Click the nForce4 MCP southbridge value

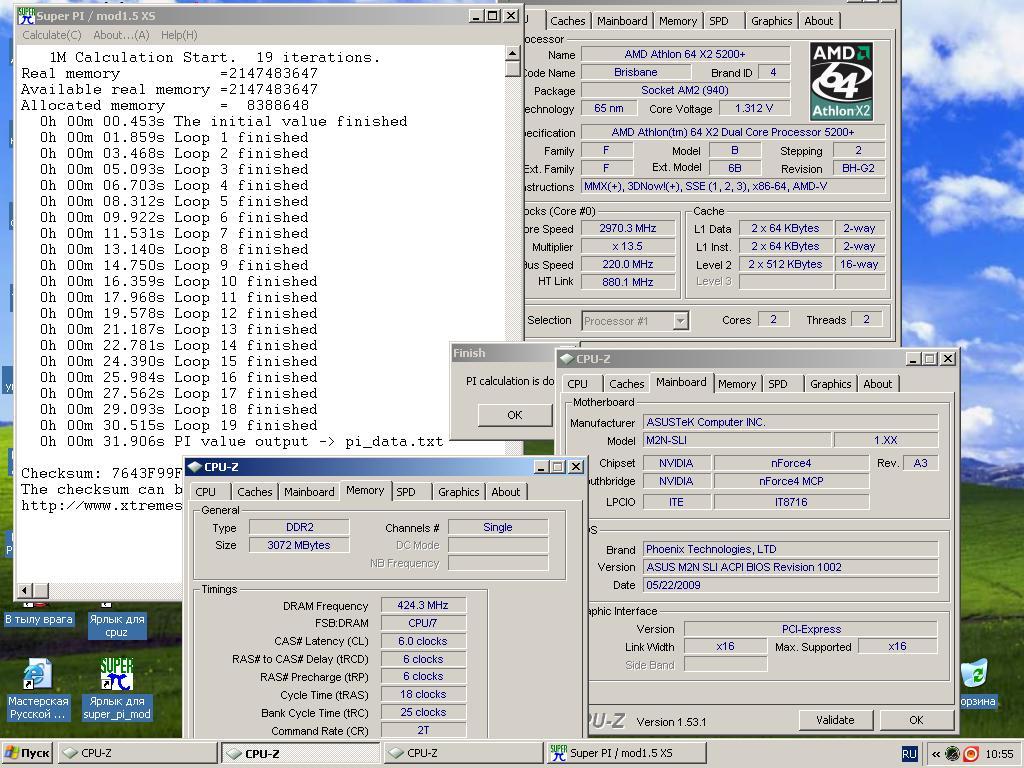(791, 481)
